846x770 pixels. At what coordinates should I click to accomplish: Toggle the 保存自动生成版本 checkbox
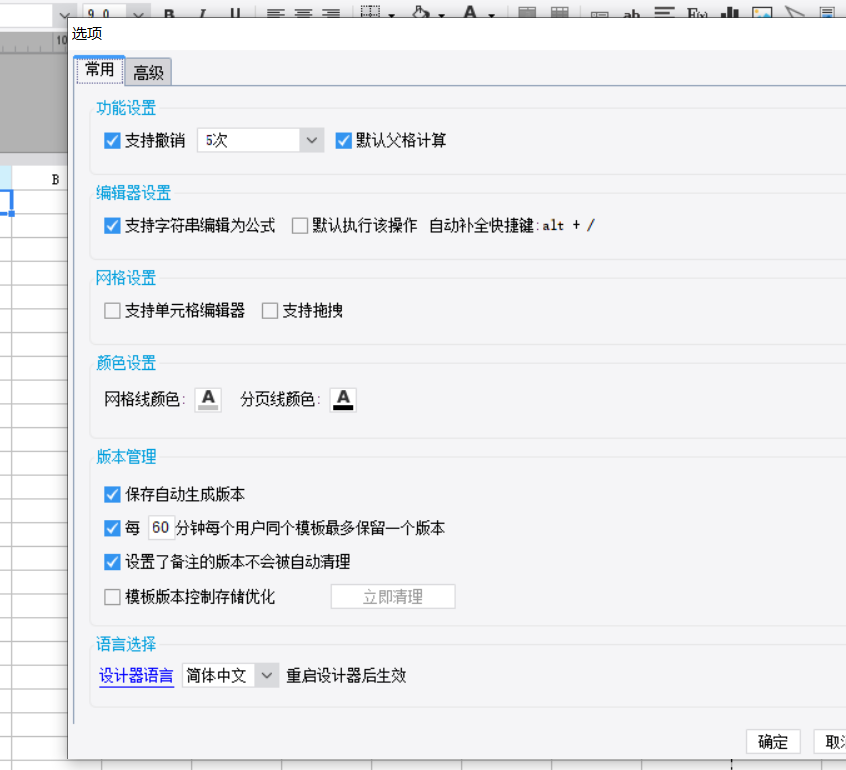click(112, 494)
